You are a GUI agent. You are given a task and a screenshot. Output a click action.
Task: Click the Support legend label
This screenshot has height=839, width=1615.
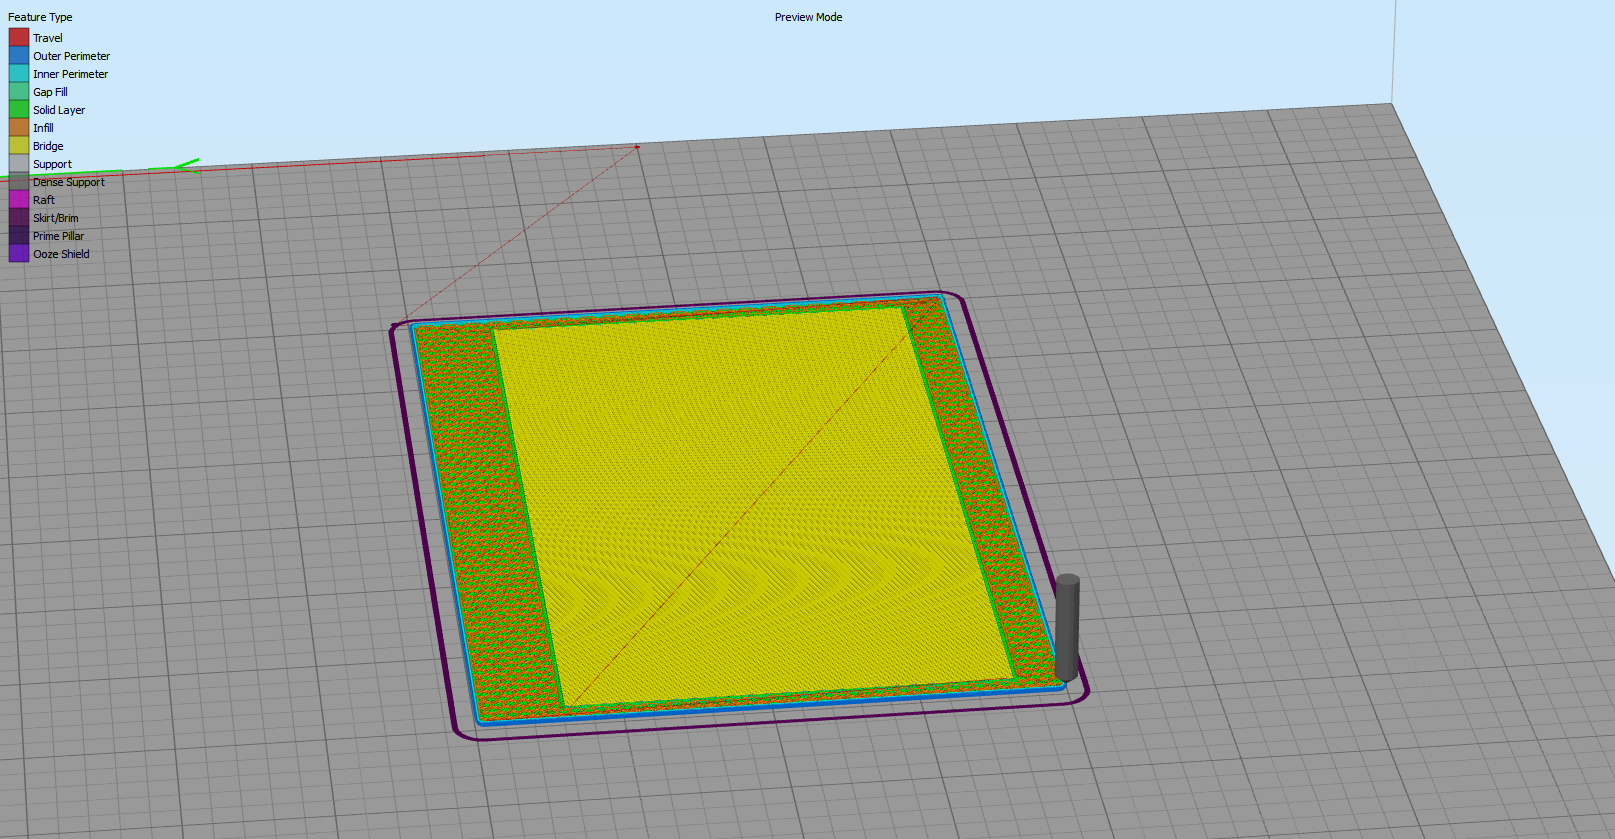(x=52, y=164)
